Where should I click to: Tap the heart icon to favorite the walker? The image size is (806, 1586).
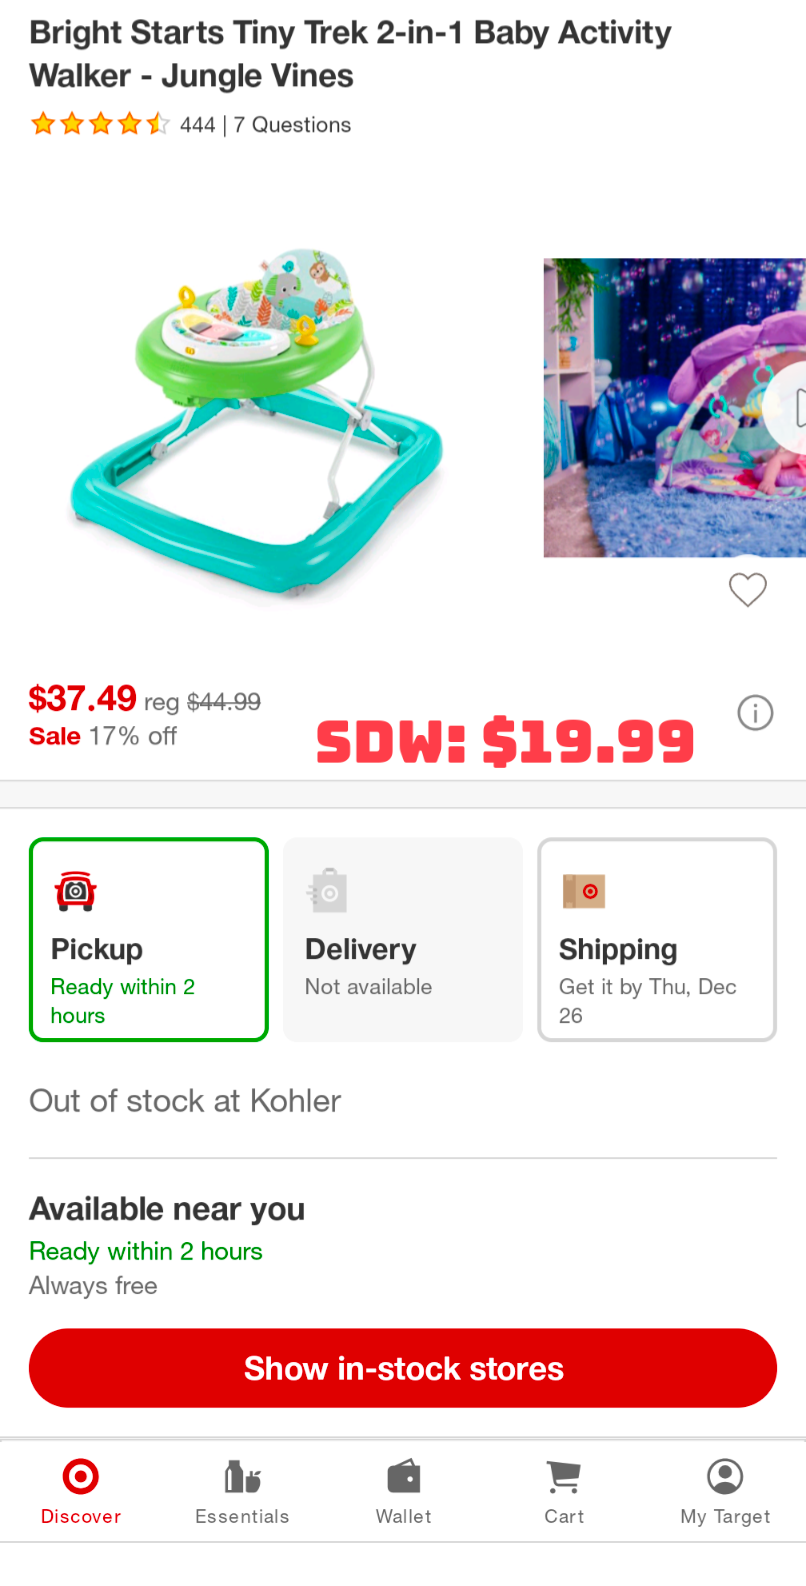click(747, 590)
